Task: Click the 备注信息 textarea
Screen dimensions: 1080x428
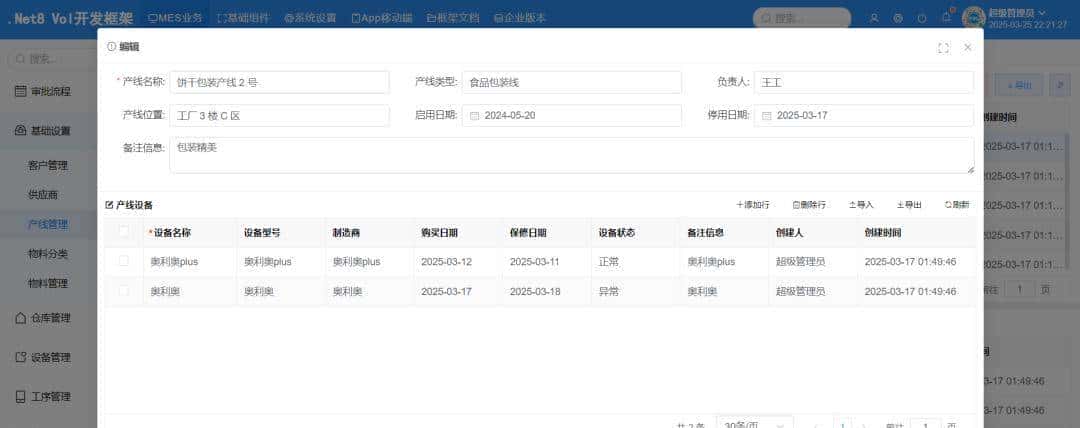Action: click(572, 156)
